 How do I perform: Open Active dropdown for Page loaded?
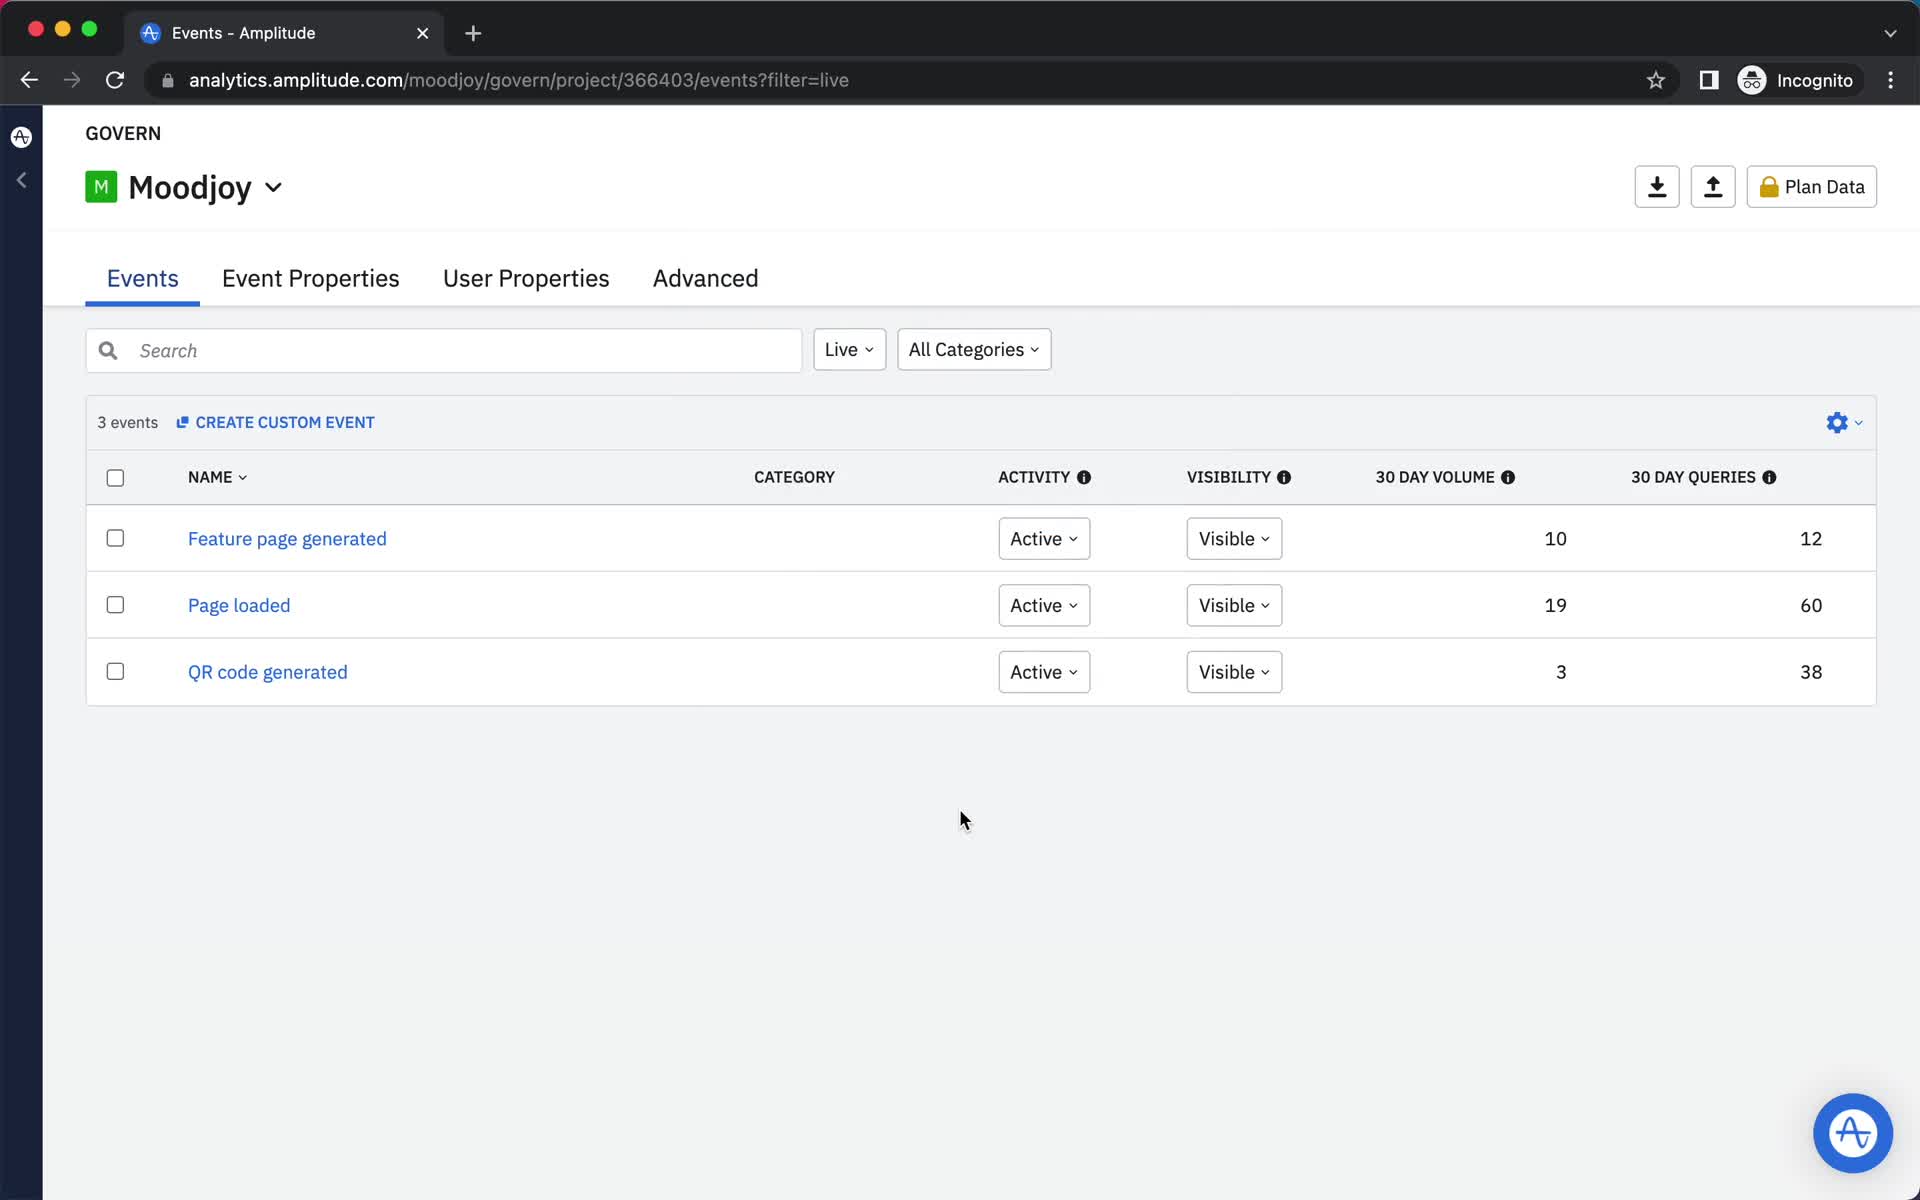[x=1044, y=605]
